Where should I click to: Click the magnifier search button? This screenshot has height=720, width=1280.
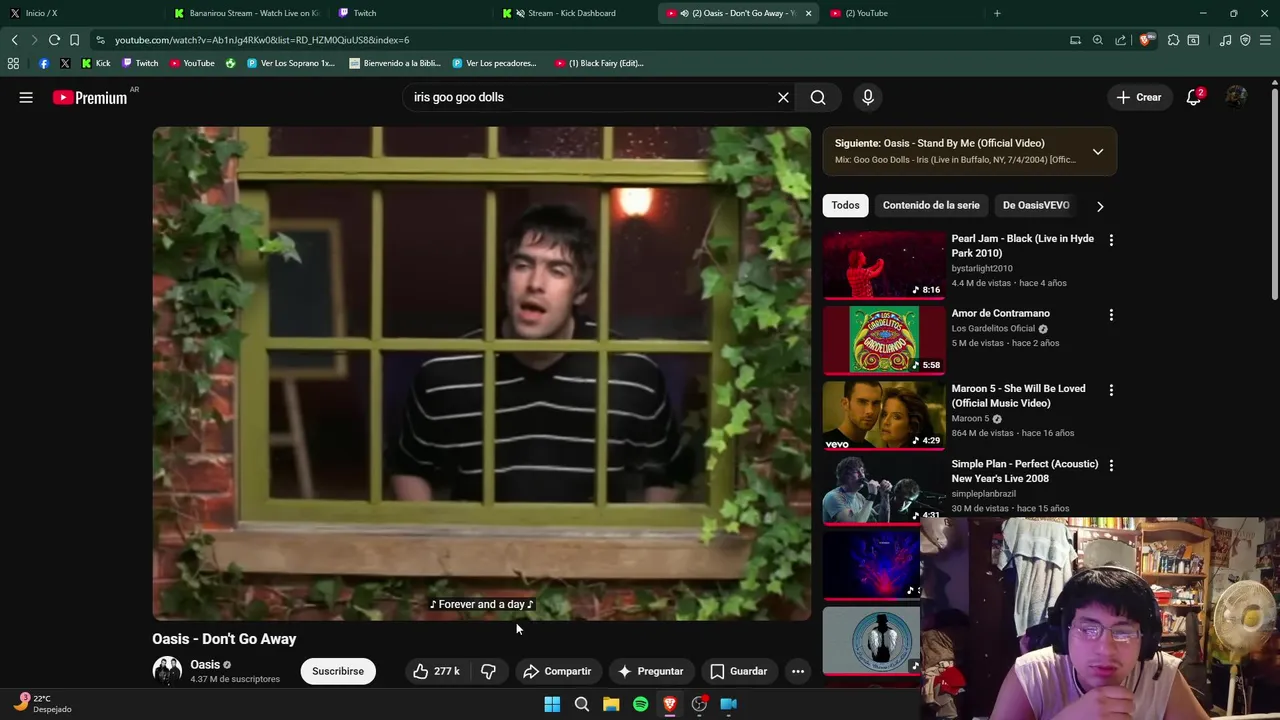[818, 97]
